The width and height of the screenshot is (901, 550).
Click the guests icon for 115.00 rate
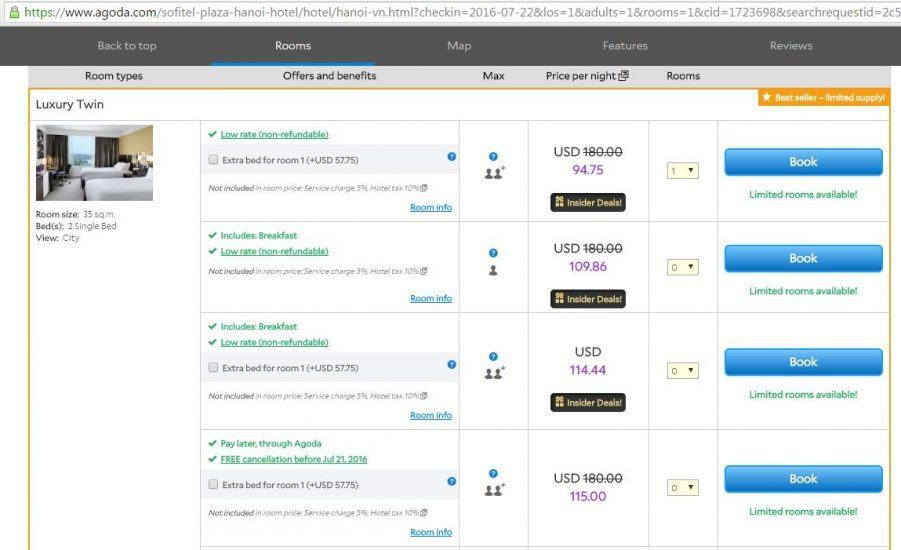(494, 490)
